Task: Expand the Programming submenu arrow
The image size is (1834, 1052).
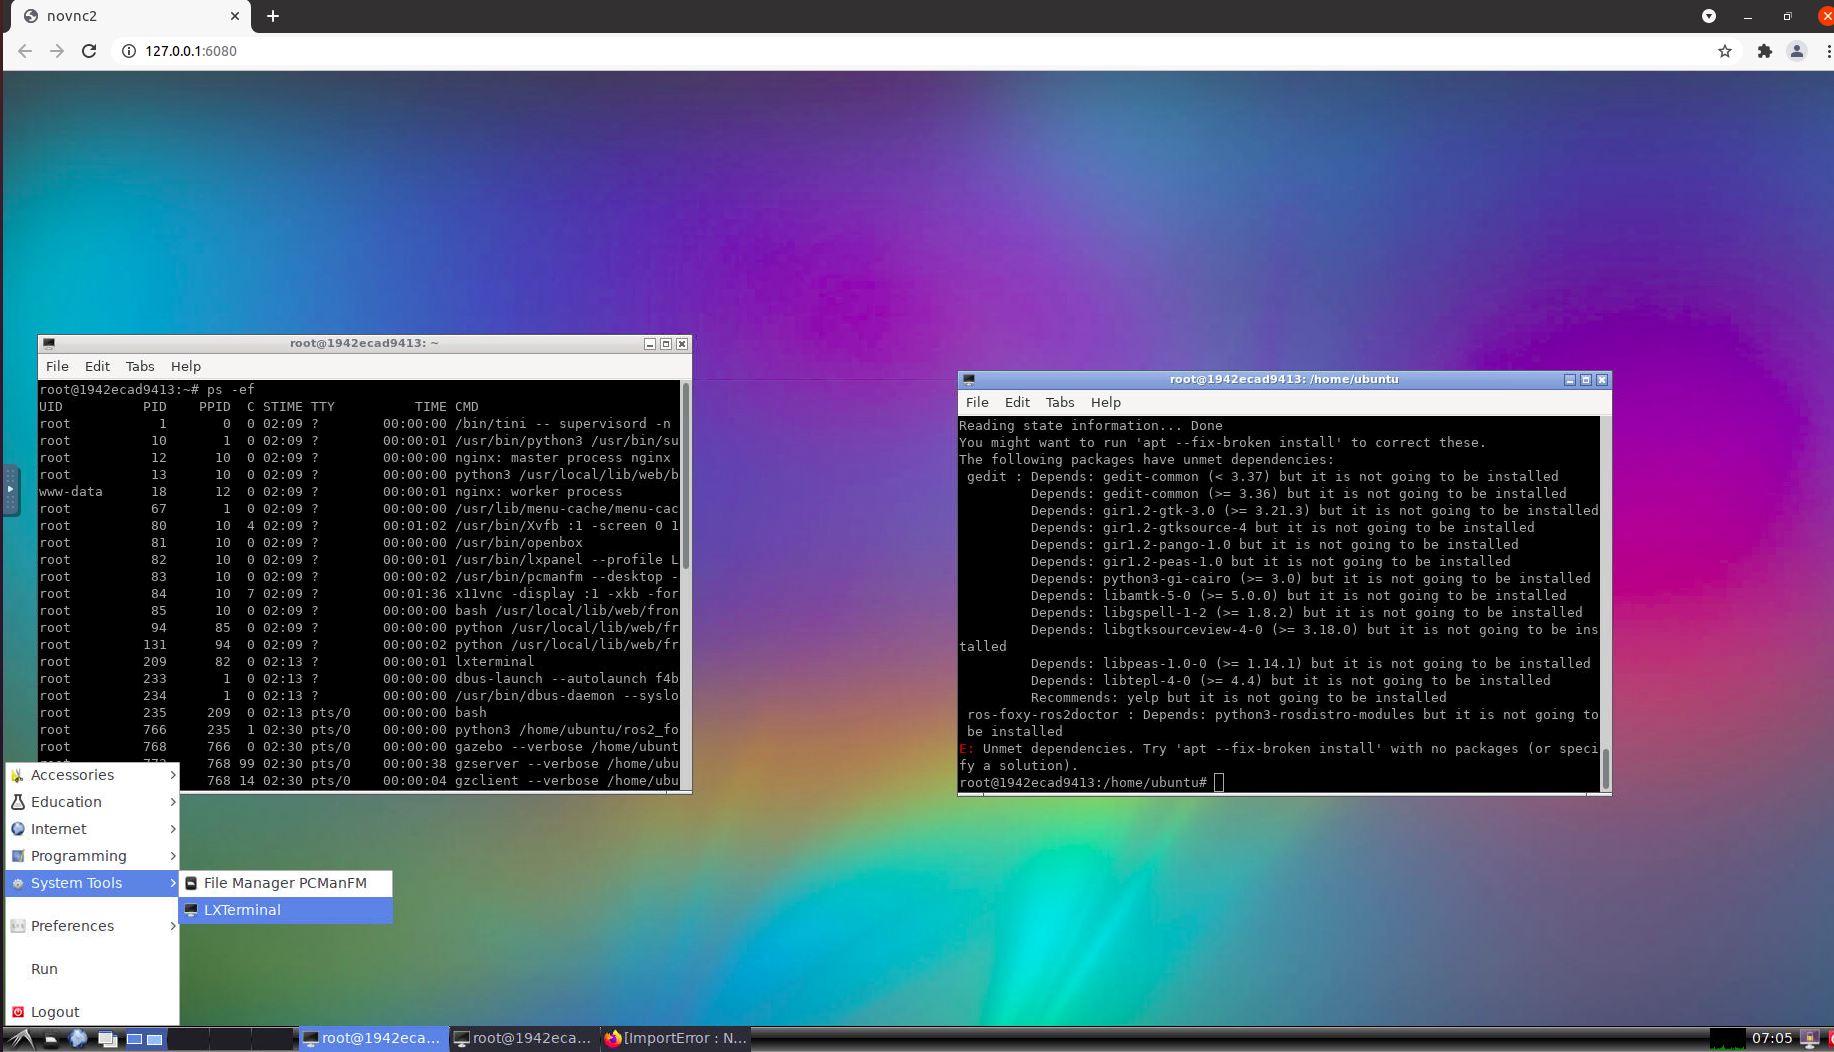Action: (x=173, y=856)
